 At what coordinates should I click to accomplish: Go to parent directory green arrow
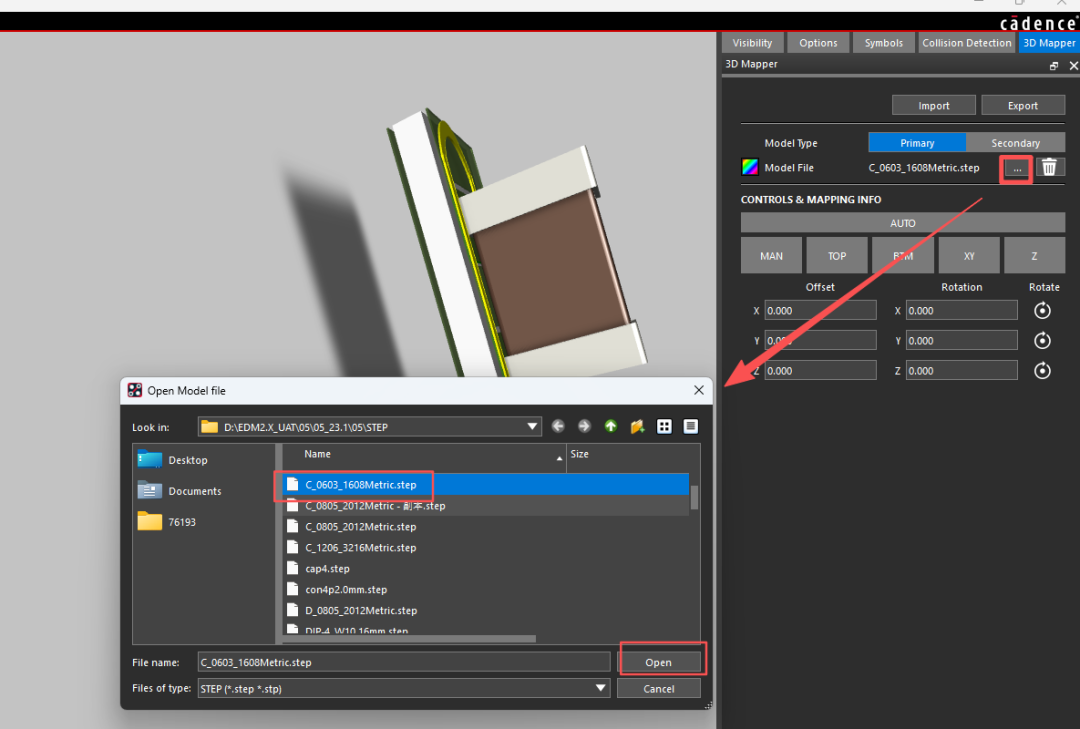click(611, 427)
